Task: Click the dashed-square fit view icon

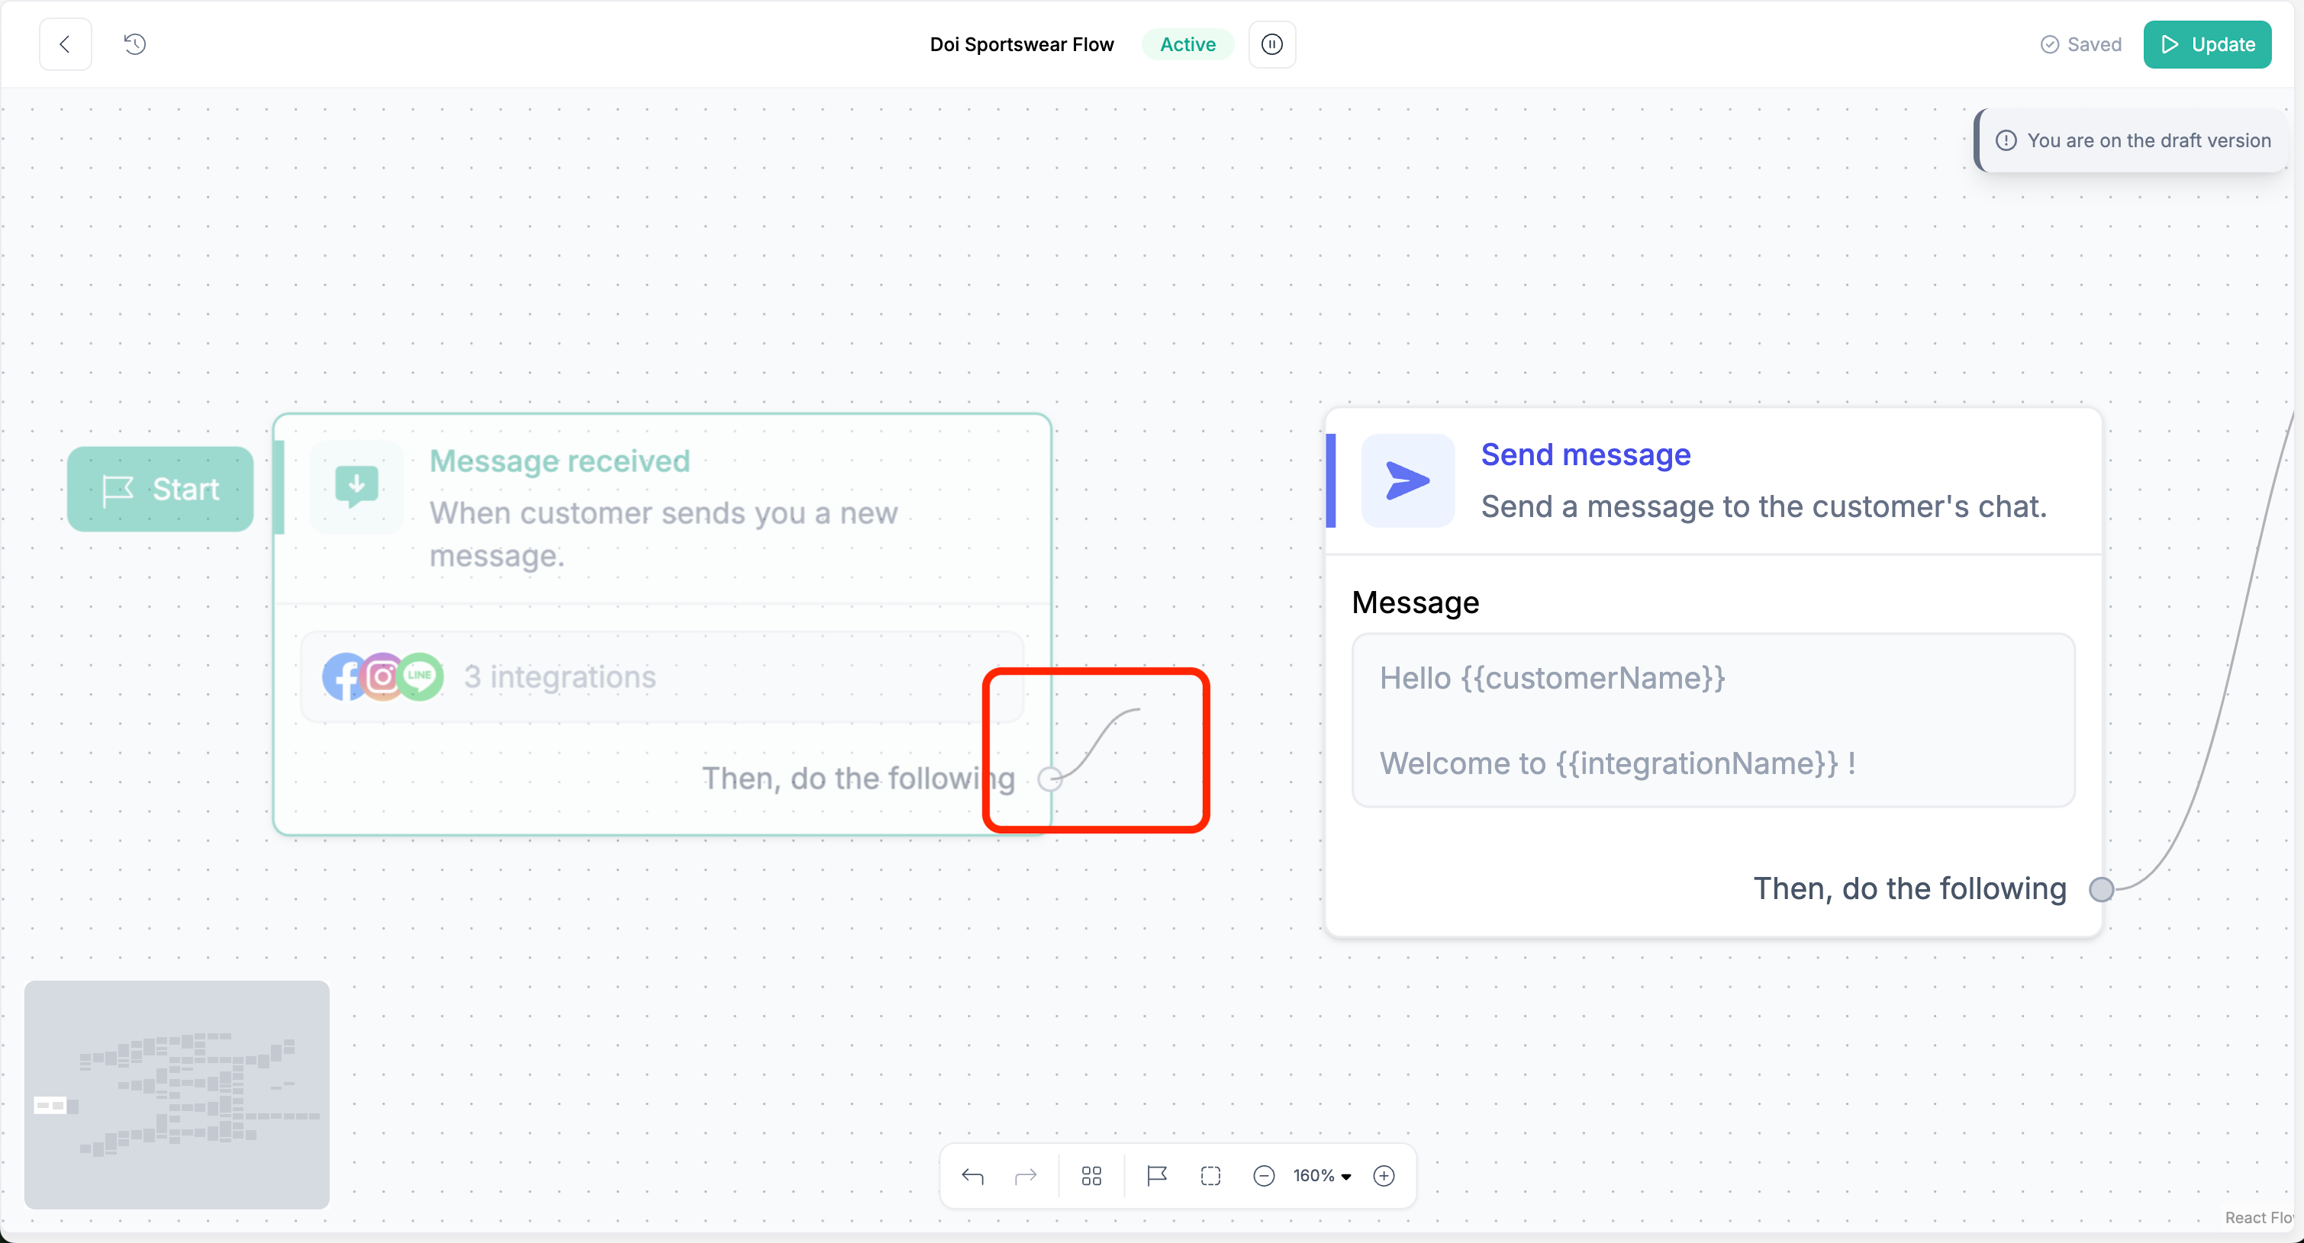Action: (x=1211, y=1176)
